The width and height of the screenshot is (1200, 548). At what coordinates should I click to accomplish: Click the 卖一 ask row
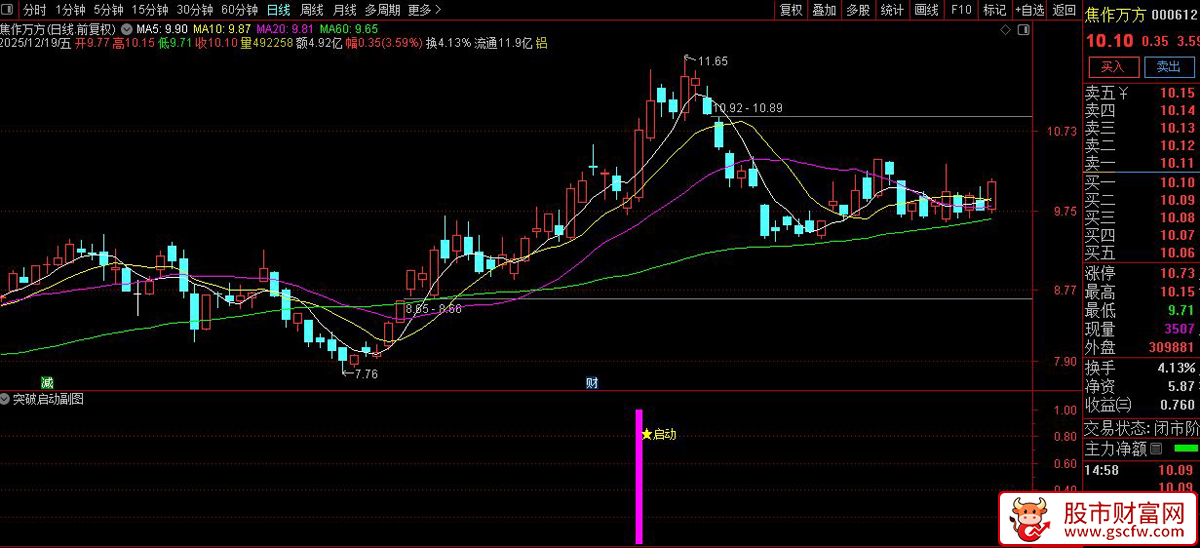[1142, 163]
